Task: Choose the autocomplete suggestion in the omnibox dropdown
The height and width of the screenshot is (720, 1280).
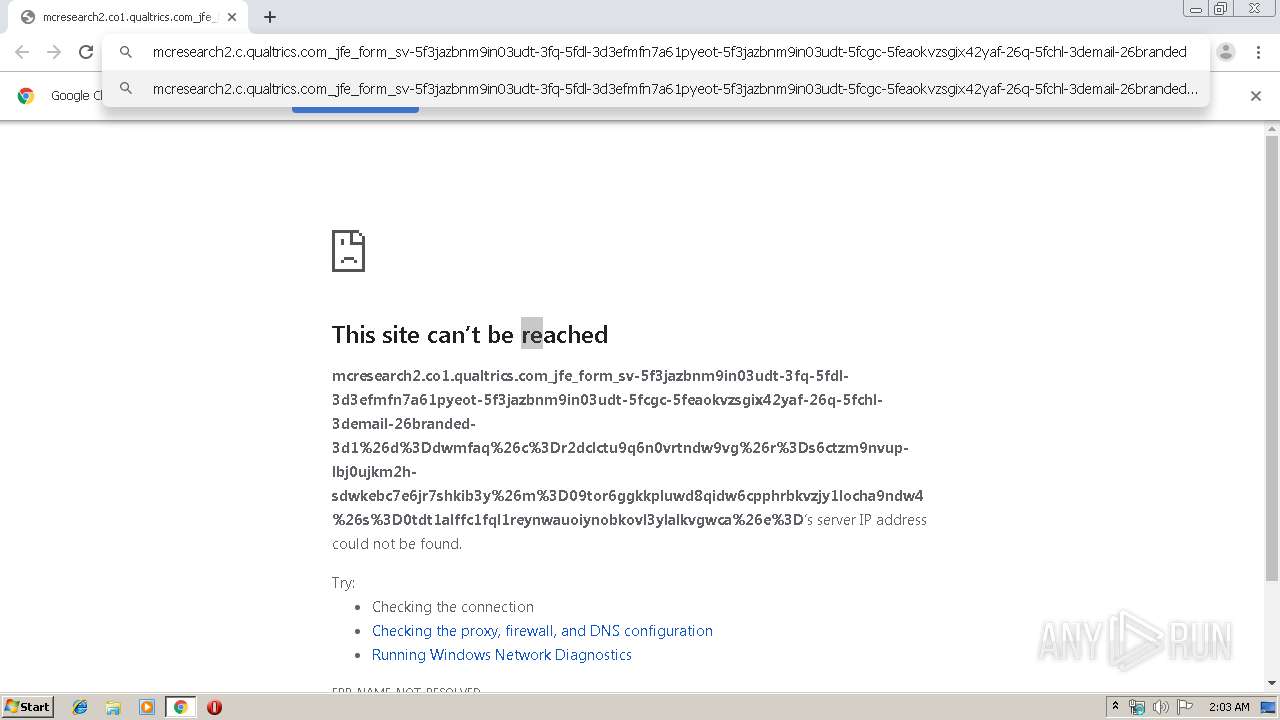Action: [x=656, y=89]
